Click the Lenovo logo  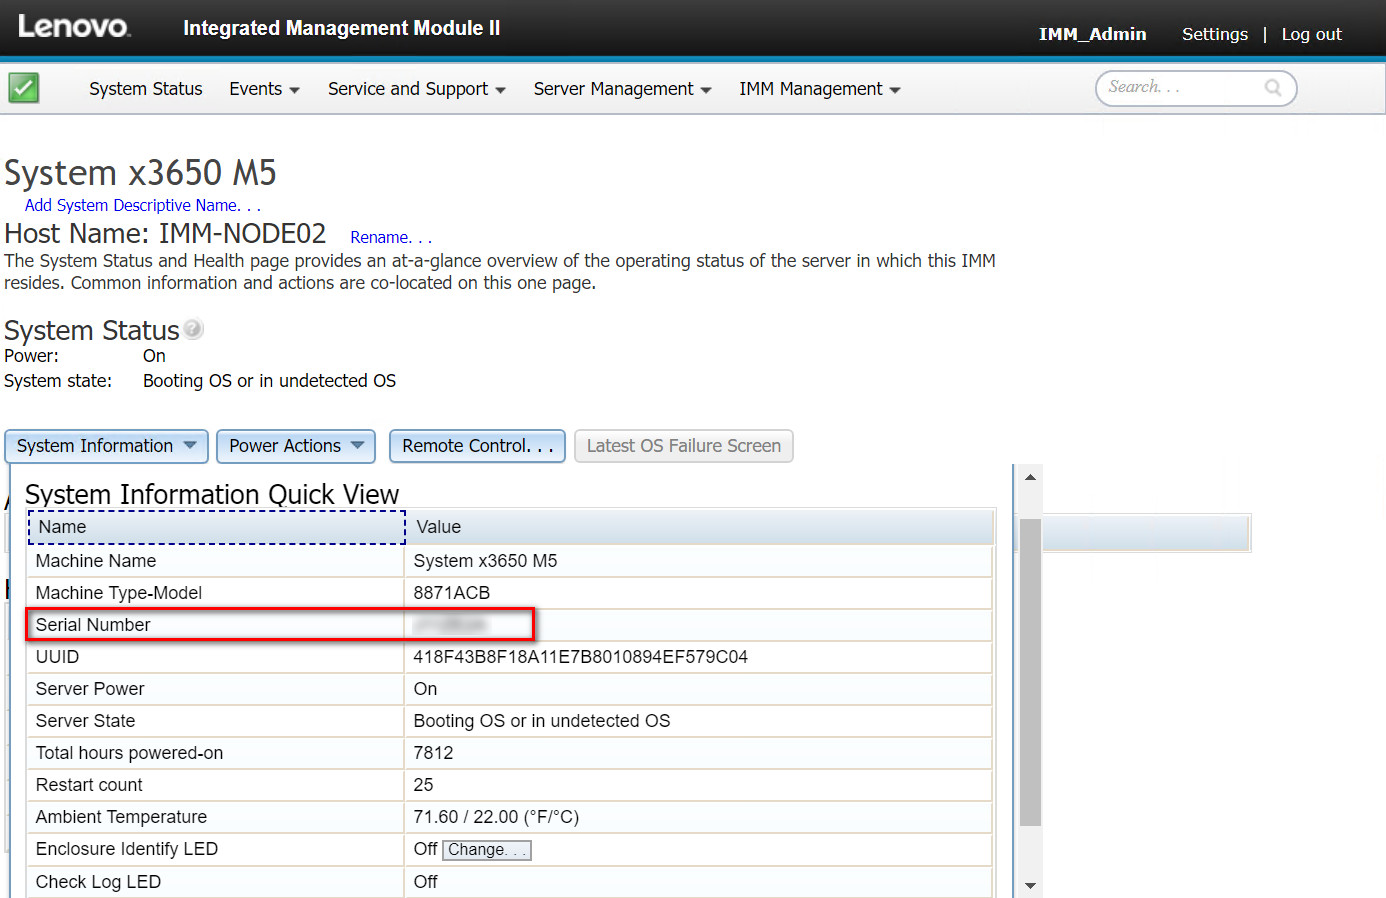point(74,27)
